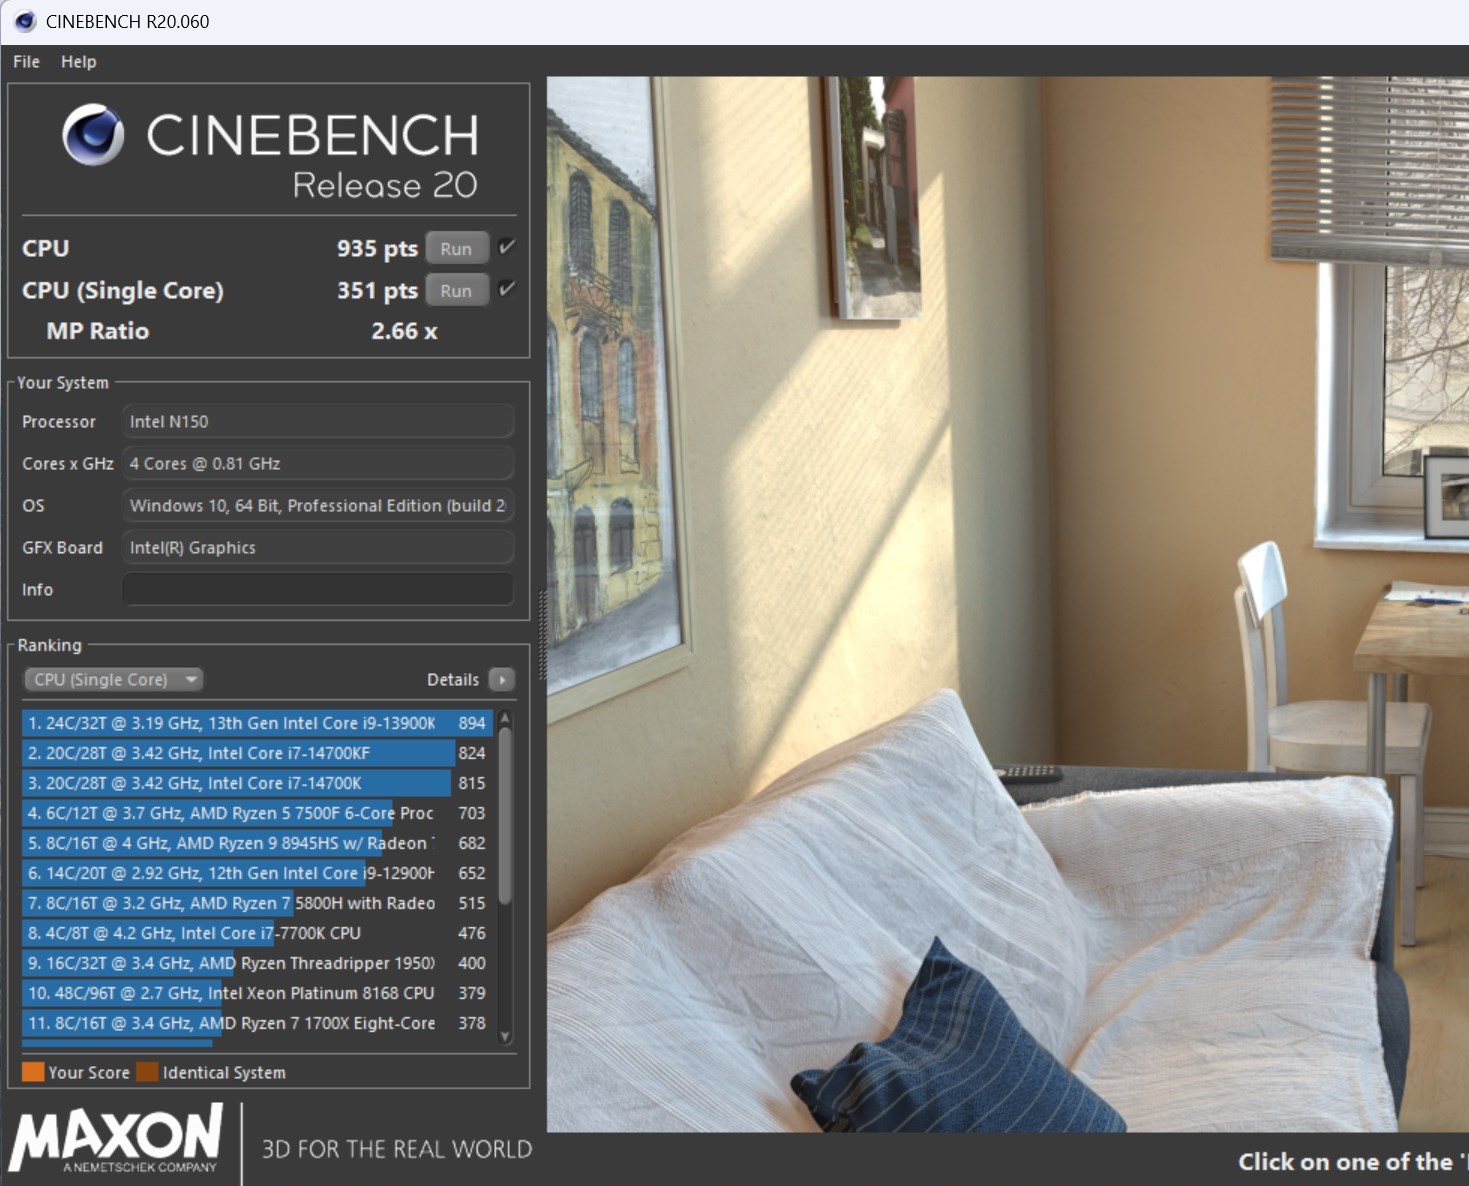Image resolution: width=1469 pixels, height=1186 pixels.
Task: Select ranking row 3 Intel Core i7-14700K
Action: (x=257, y=783)
